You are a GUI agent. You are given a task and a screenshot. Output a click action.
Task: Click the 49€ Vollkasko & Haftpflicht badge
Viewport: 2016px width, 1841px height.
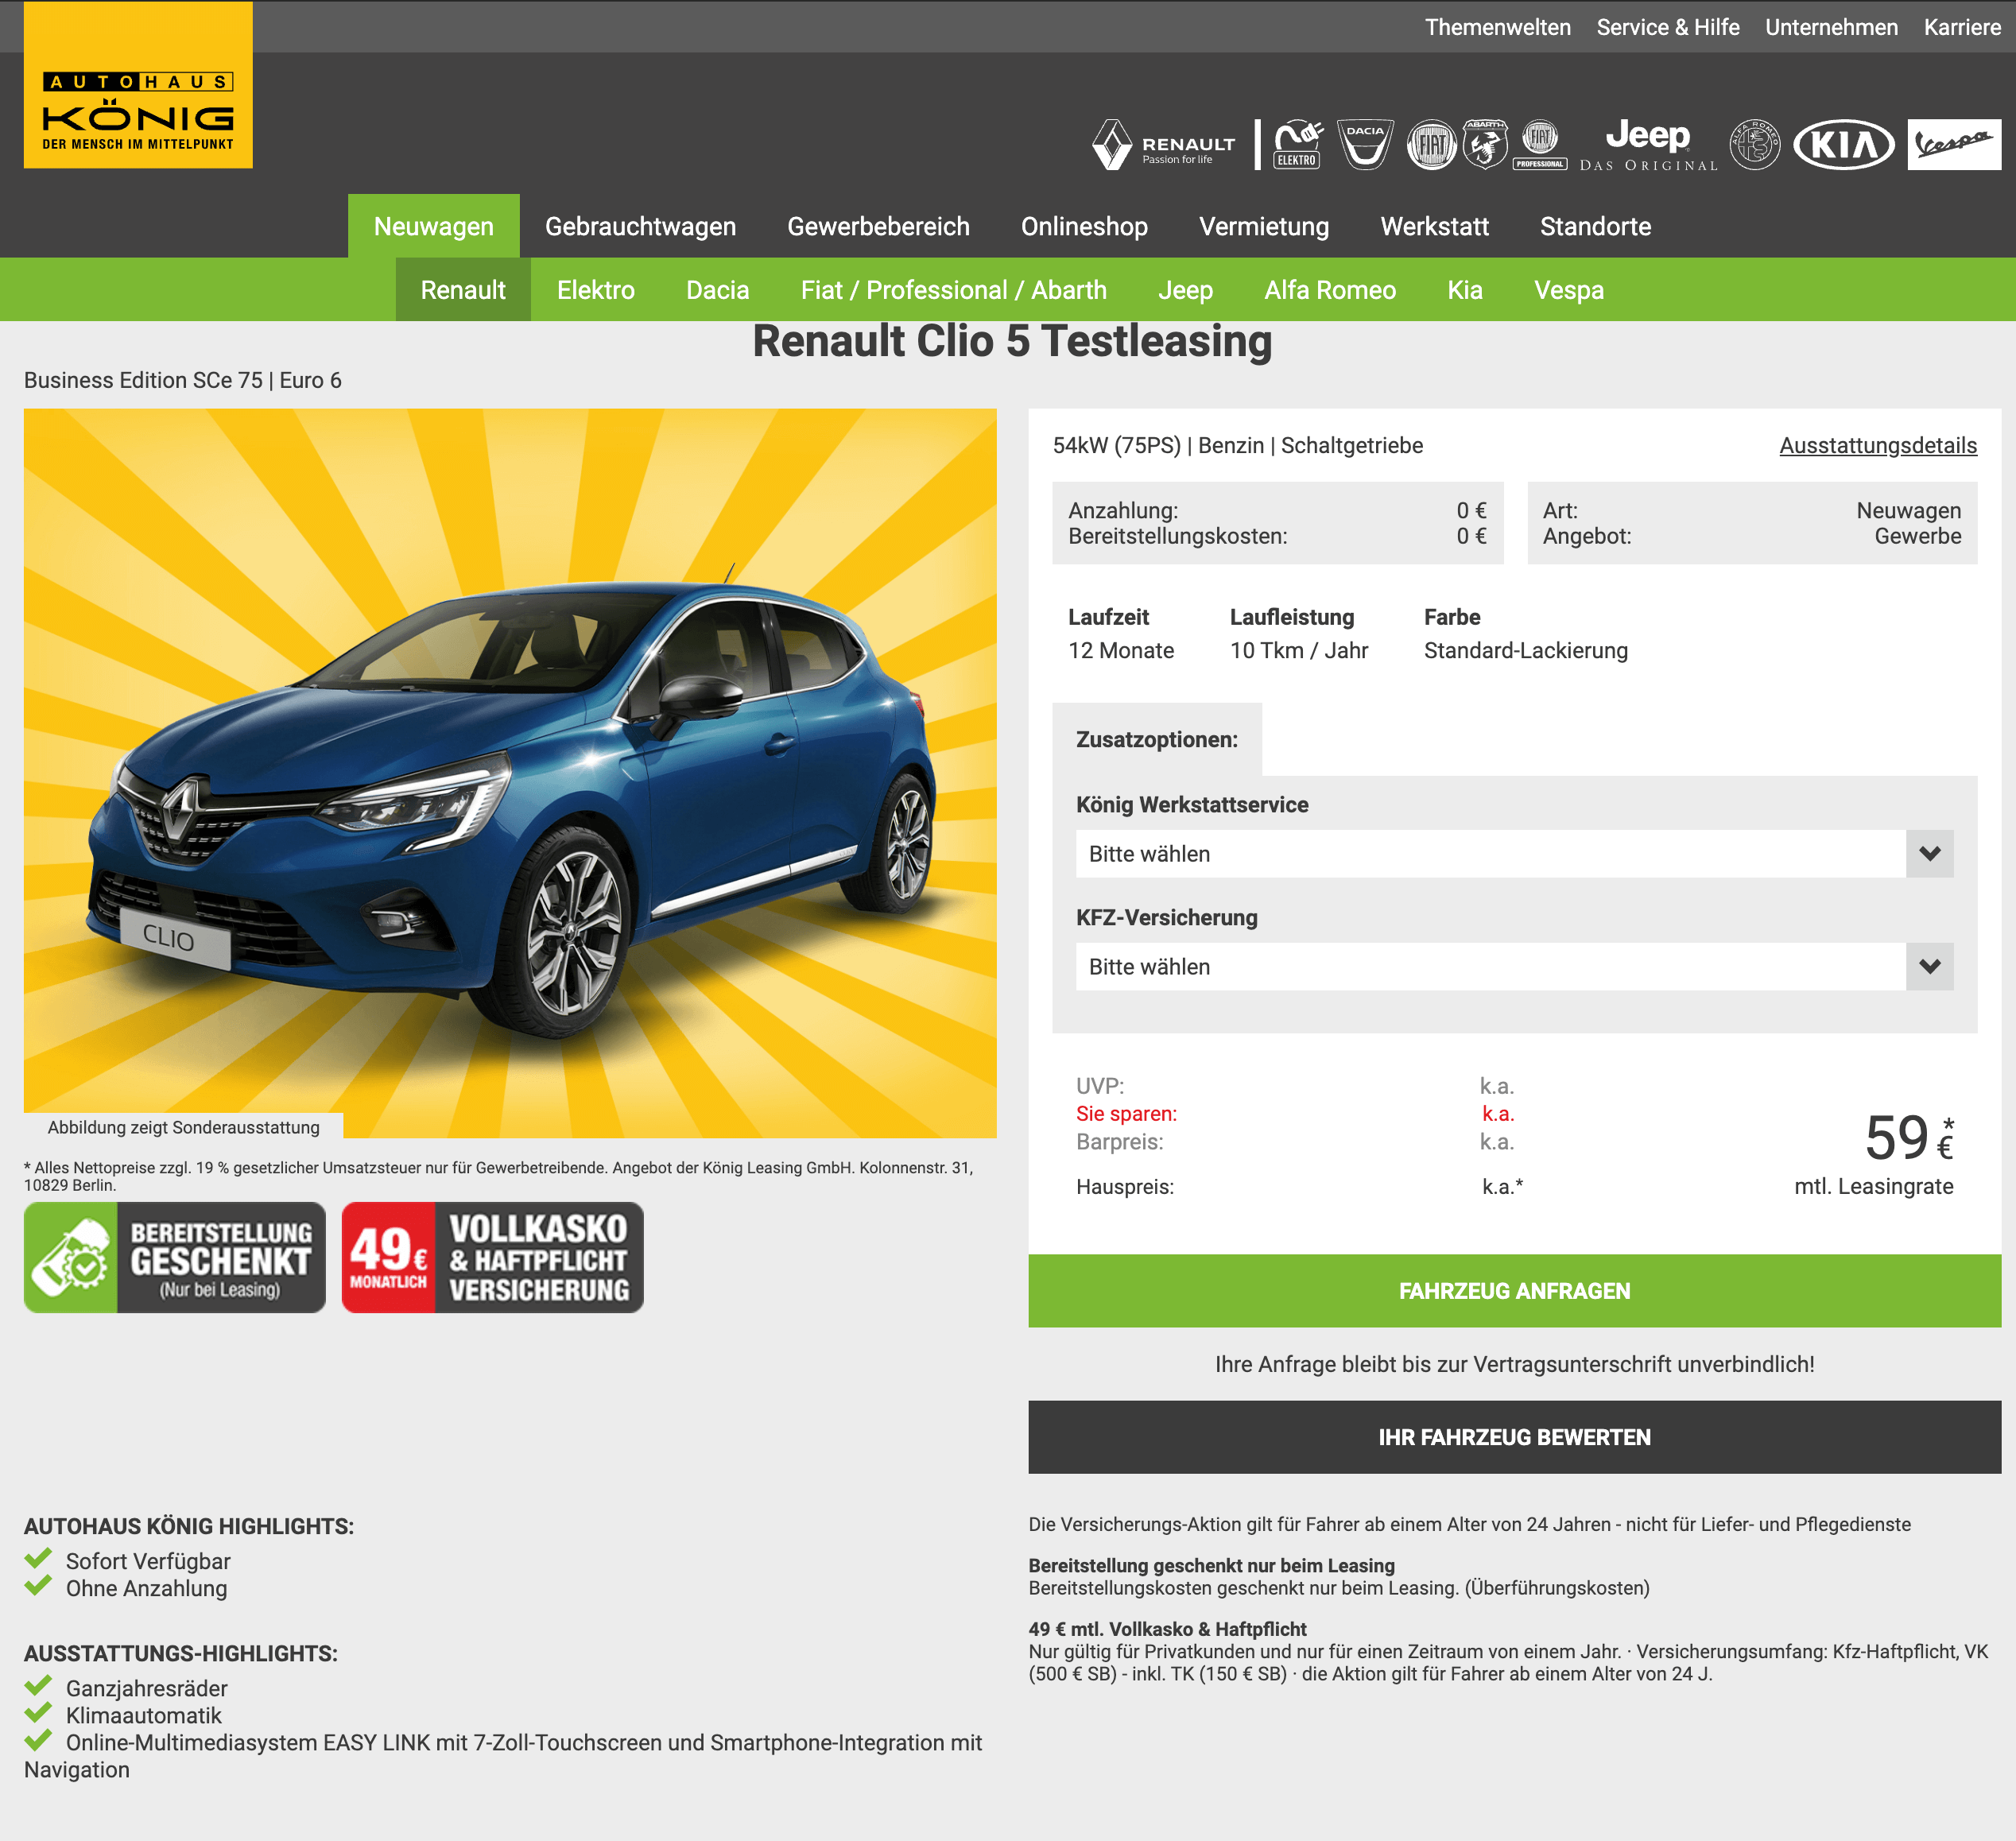pos(493,1257)
